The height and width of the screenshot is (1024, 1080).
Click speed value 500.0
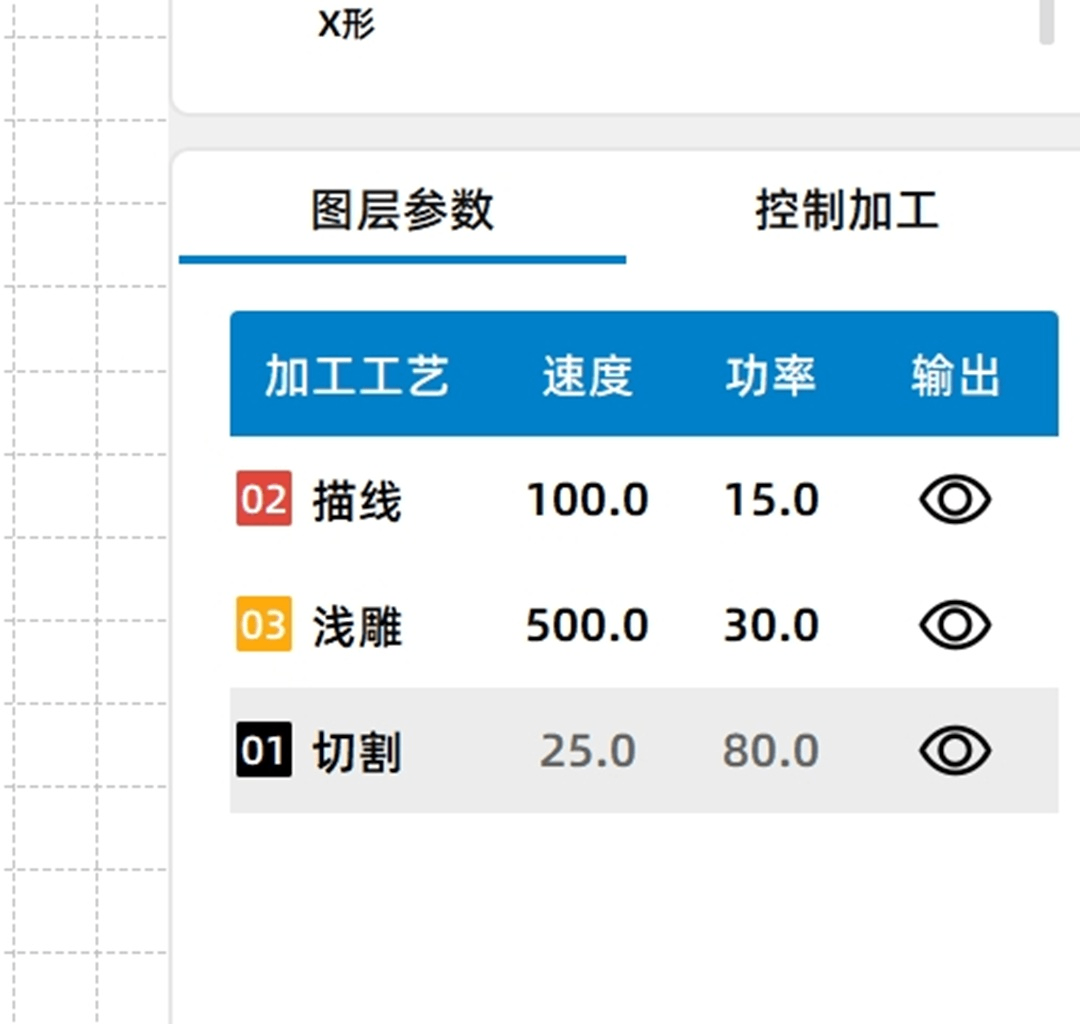pos(587,625)
